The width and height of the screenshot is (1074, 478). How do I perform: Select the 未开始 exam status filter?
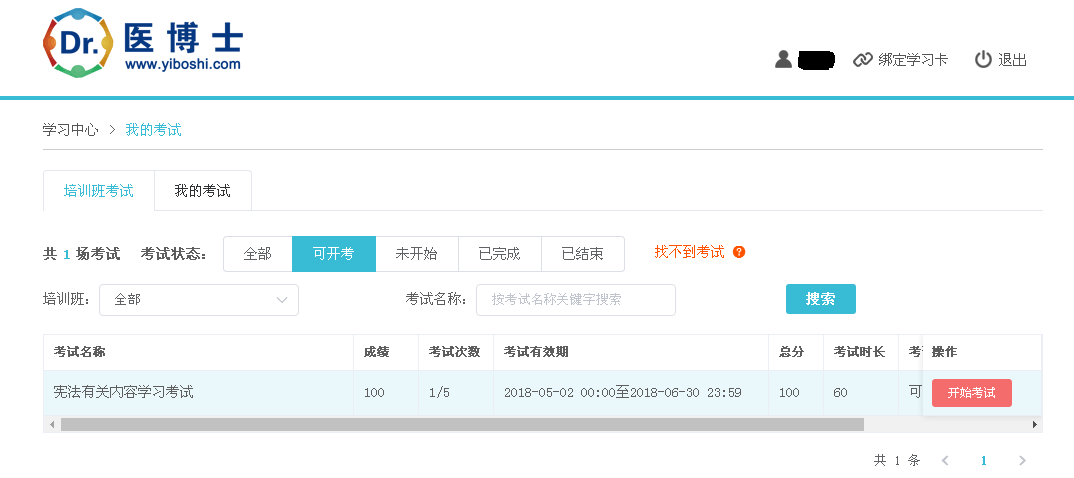pyautogui.click(x=416, y=254)
